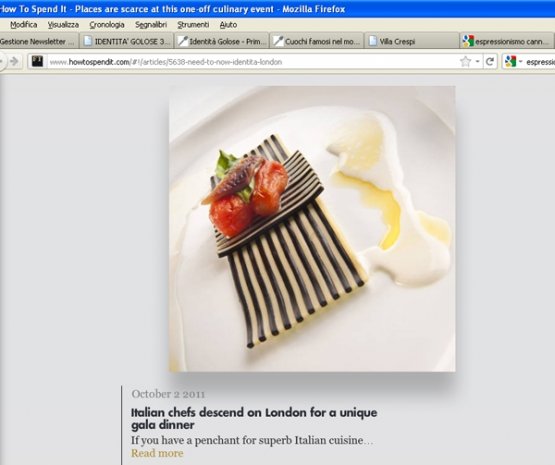
Task: Click the forward navigation arrow
Action: point(14,62)
